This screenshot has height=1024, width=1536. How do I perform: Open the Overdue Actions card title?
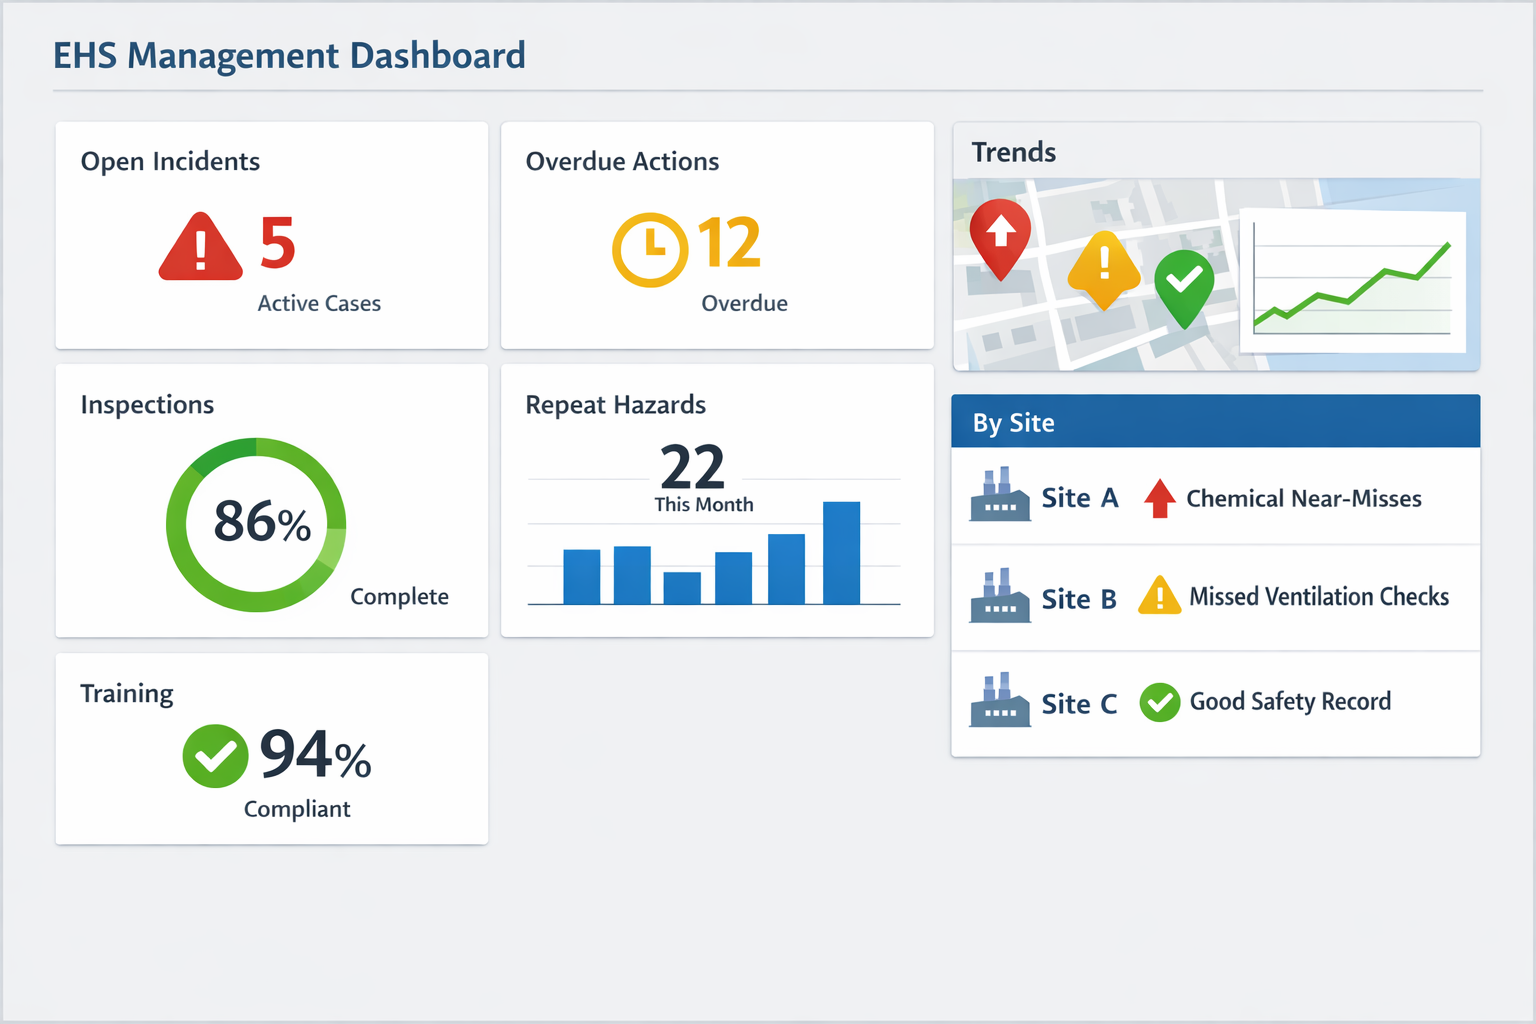point(622,162)
